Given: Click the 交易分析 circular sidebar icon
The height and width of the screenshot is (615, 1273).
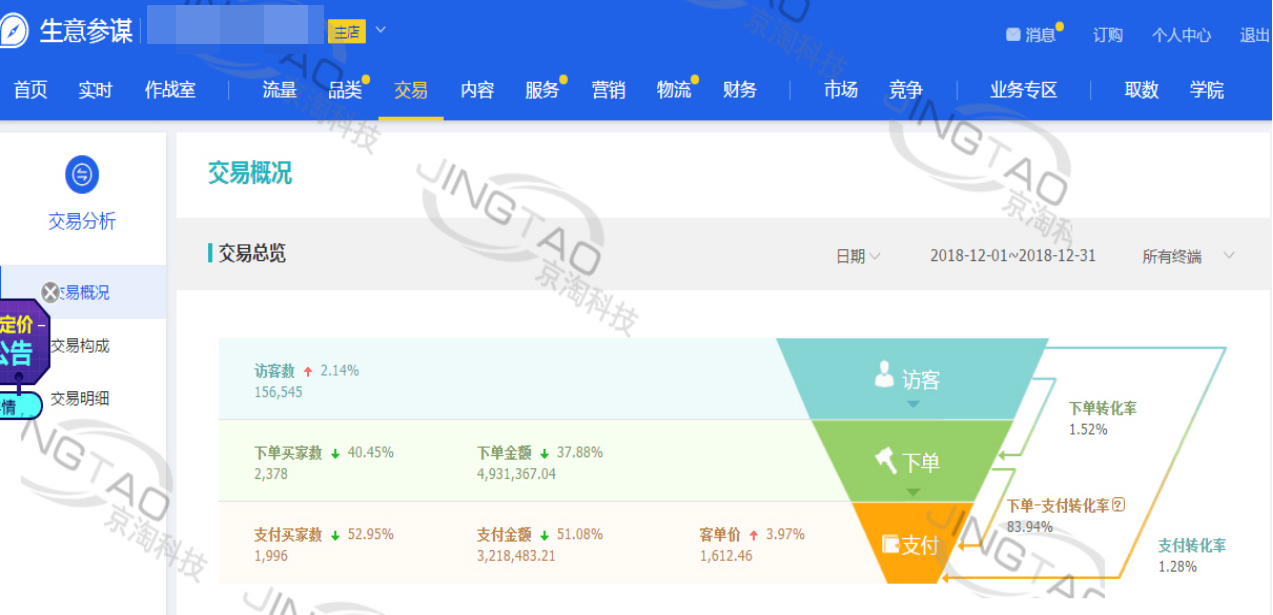Looking at the screenshot, I should click(82, 175).
